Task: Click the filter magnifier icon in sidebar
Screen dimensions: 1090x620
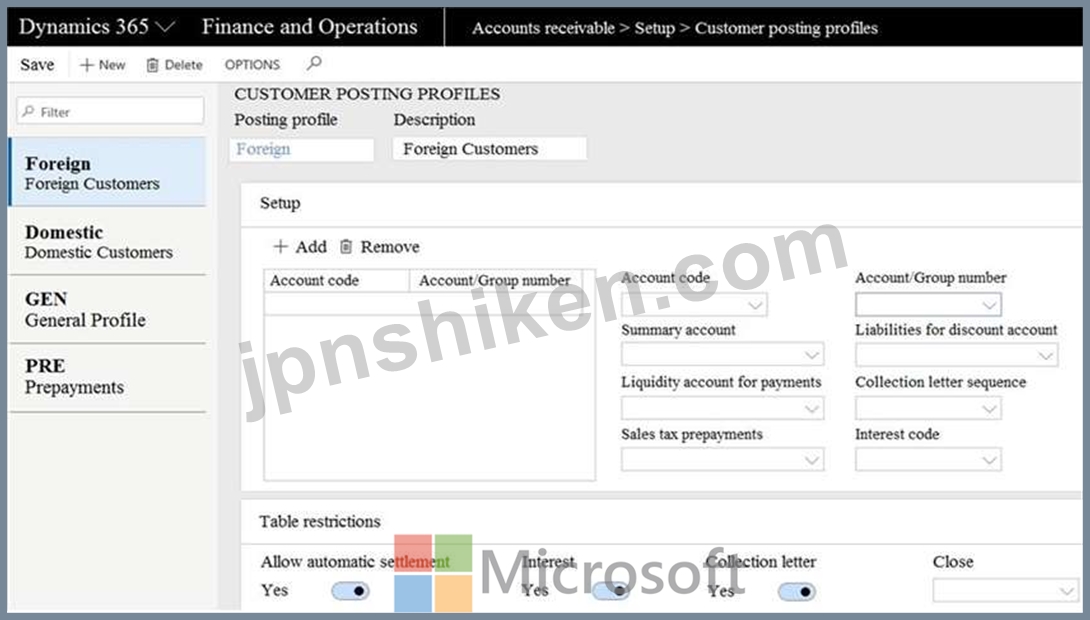Action: pos(29,111)
